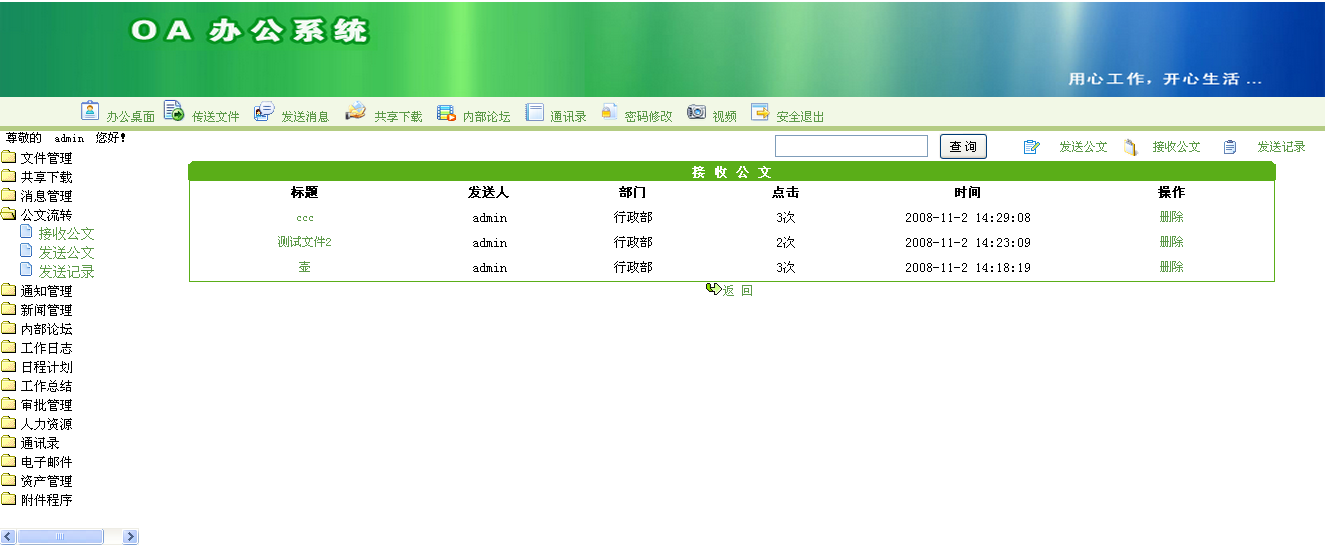
Task: Click the 内部论坛 forum icon
Action: tap(446, 112)
